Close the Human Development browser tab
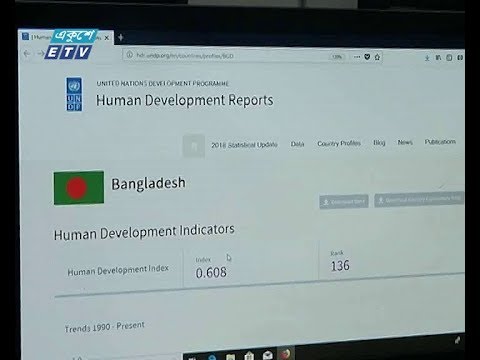This screenshot has height=360, width=480. pyautogui.click(x=107, y=38)
